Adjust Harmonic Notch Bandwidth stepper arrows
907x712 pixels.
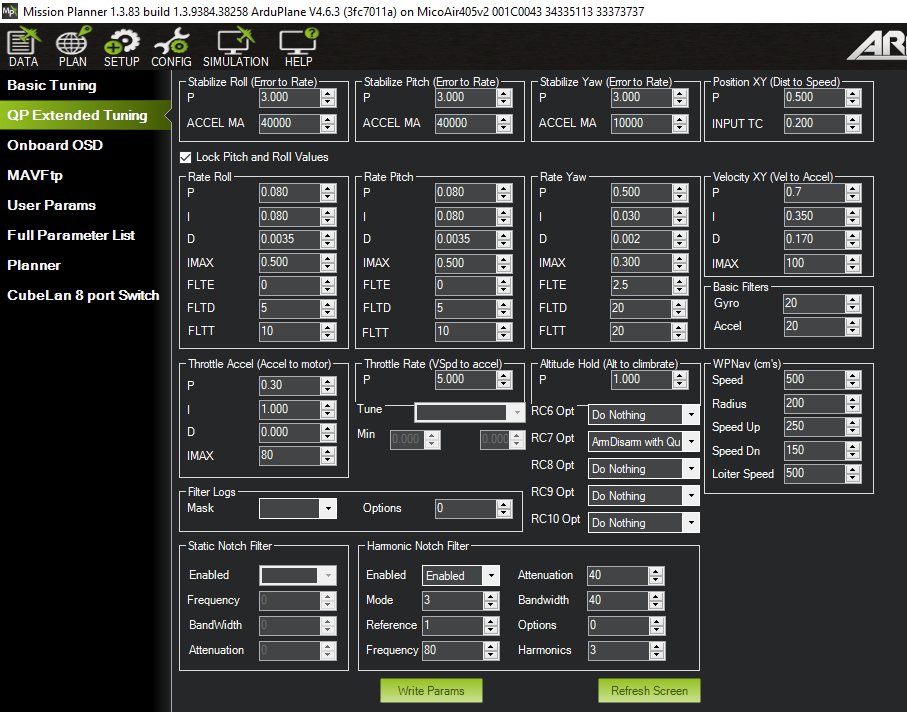(656, 601)
